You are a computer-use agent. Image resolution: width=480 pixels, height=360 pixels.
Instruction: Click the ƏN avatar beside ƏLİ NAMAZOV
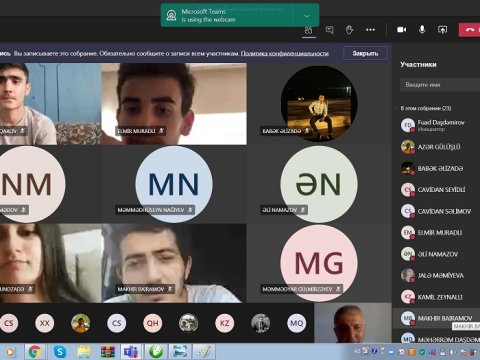(408, 254)
